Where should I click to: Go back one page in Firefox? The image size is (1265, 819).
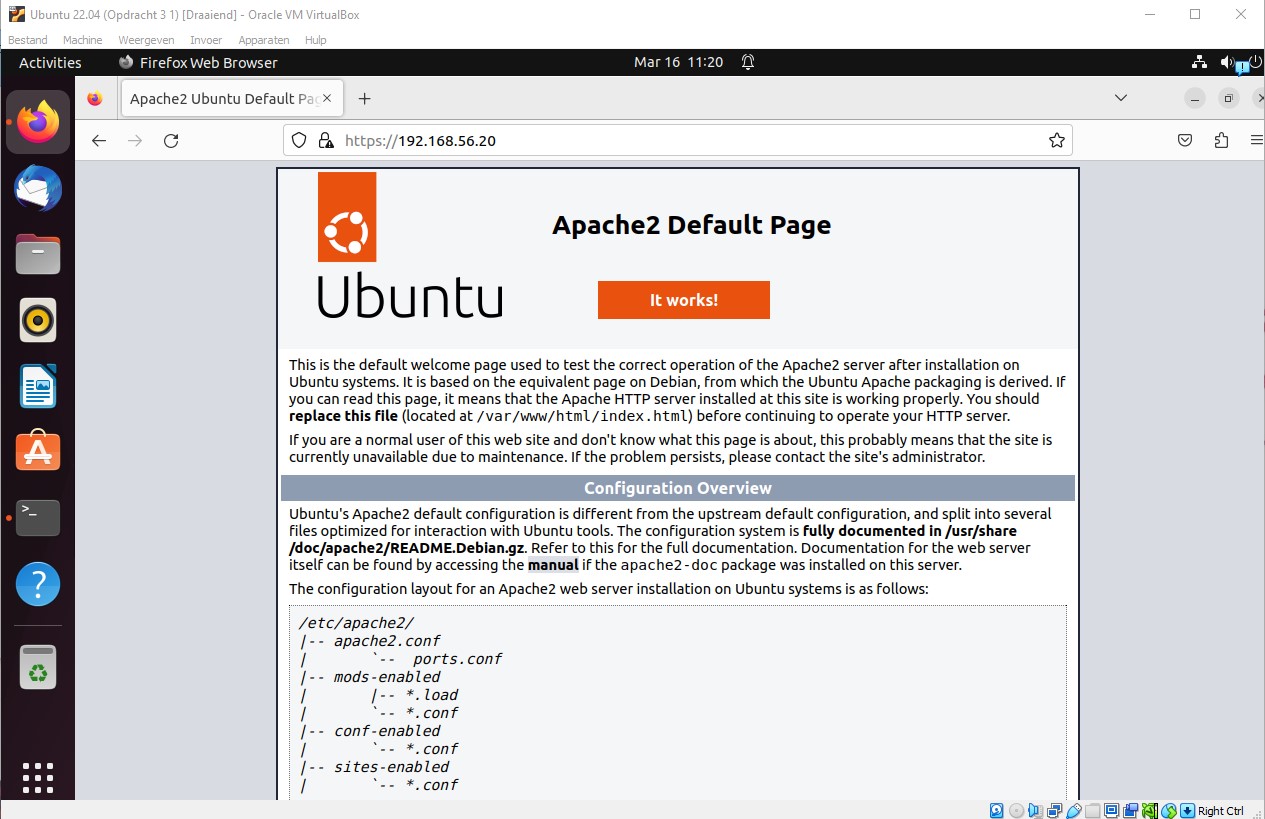pyautogui.click(x=98, y=141)
